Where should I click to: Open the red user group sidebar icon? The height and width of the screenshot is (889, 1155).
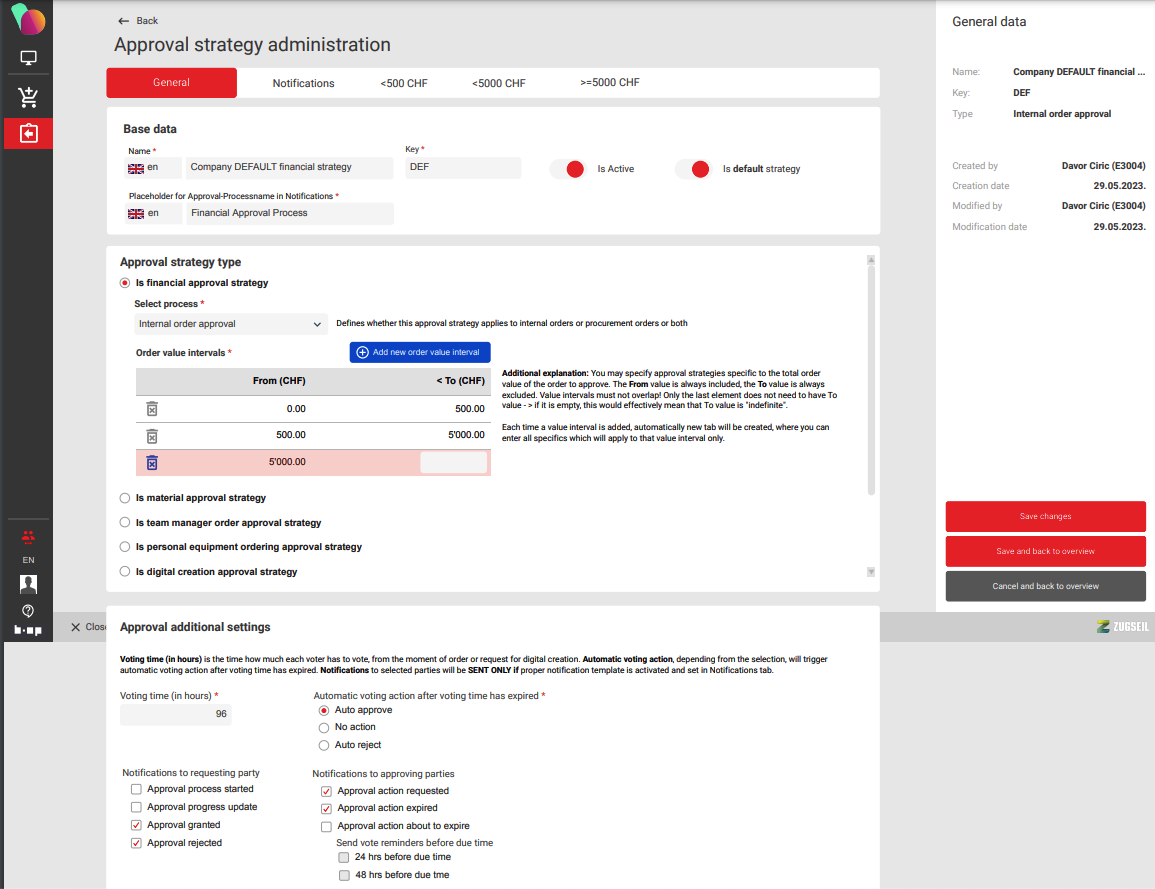(28, 536)
